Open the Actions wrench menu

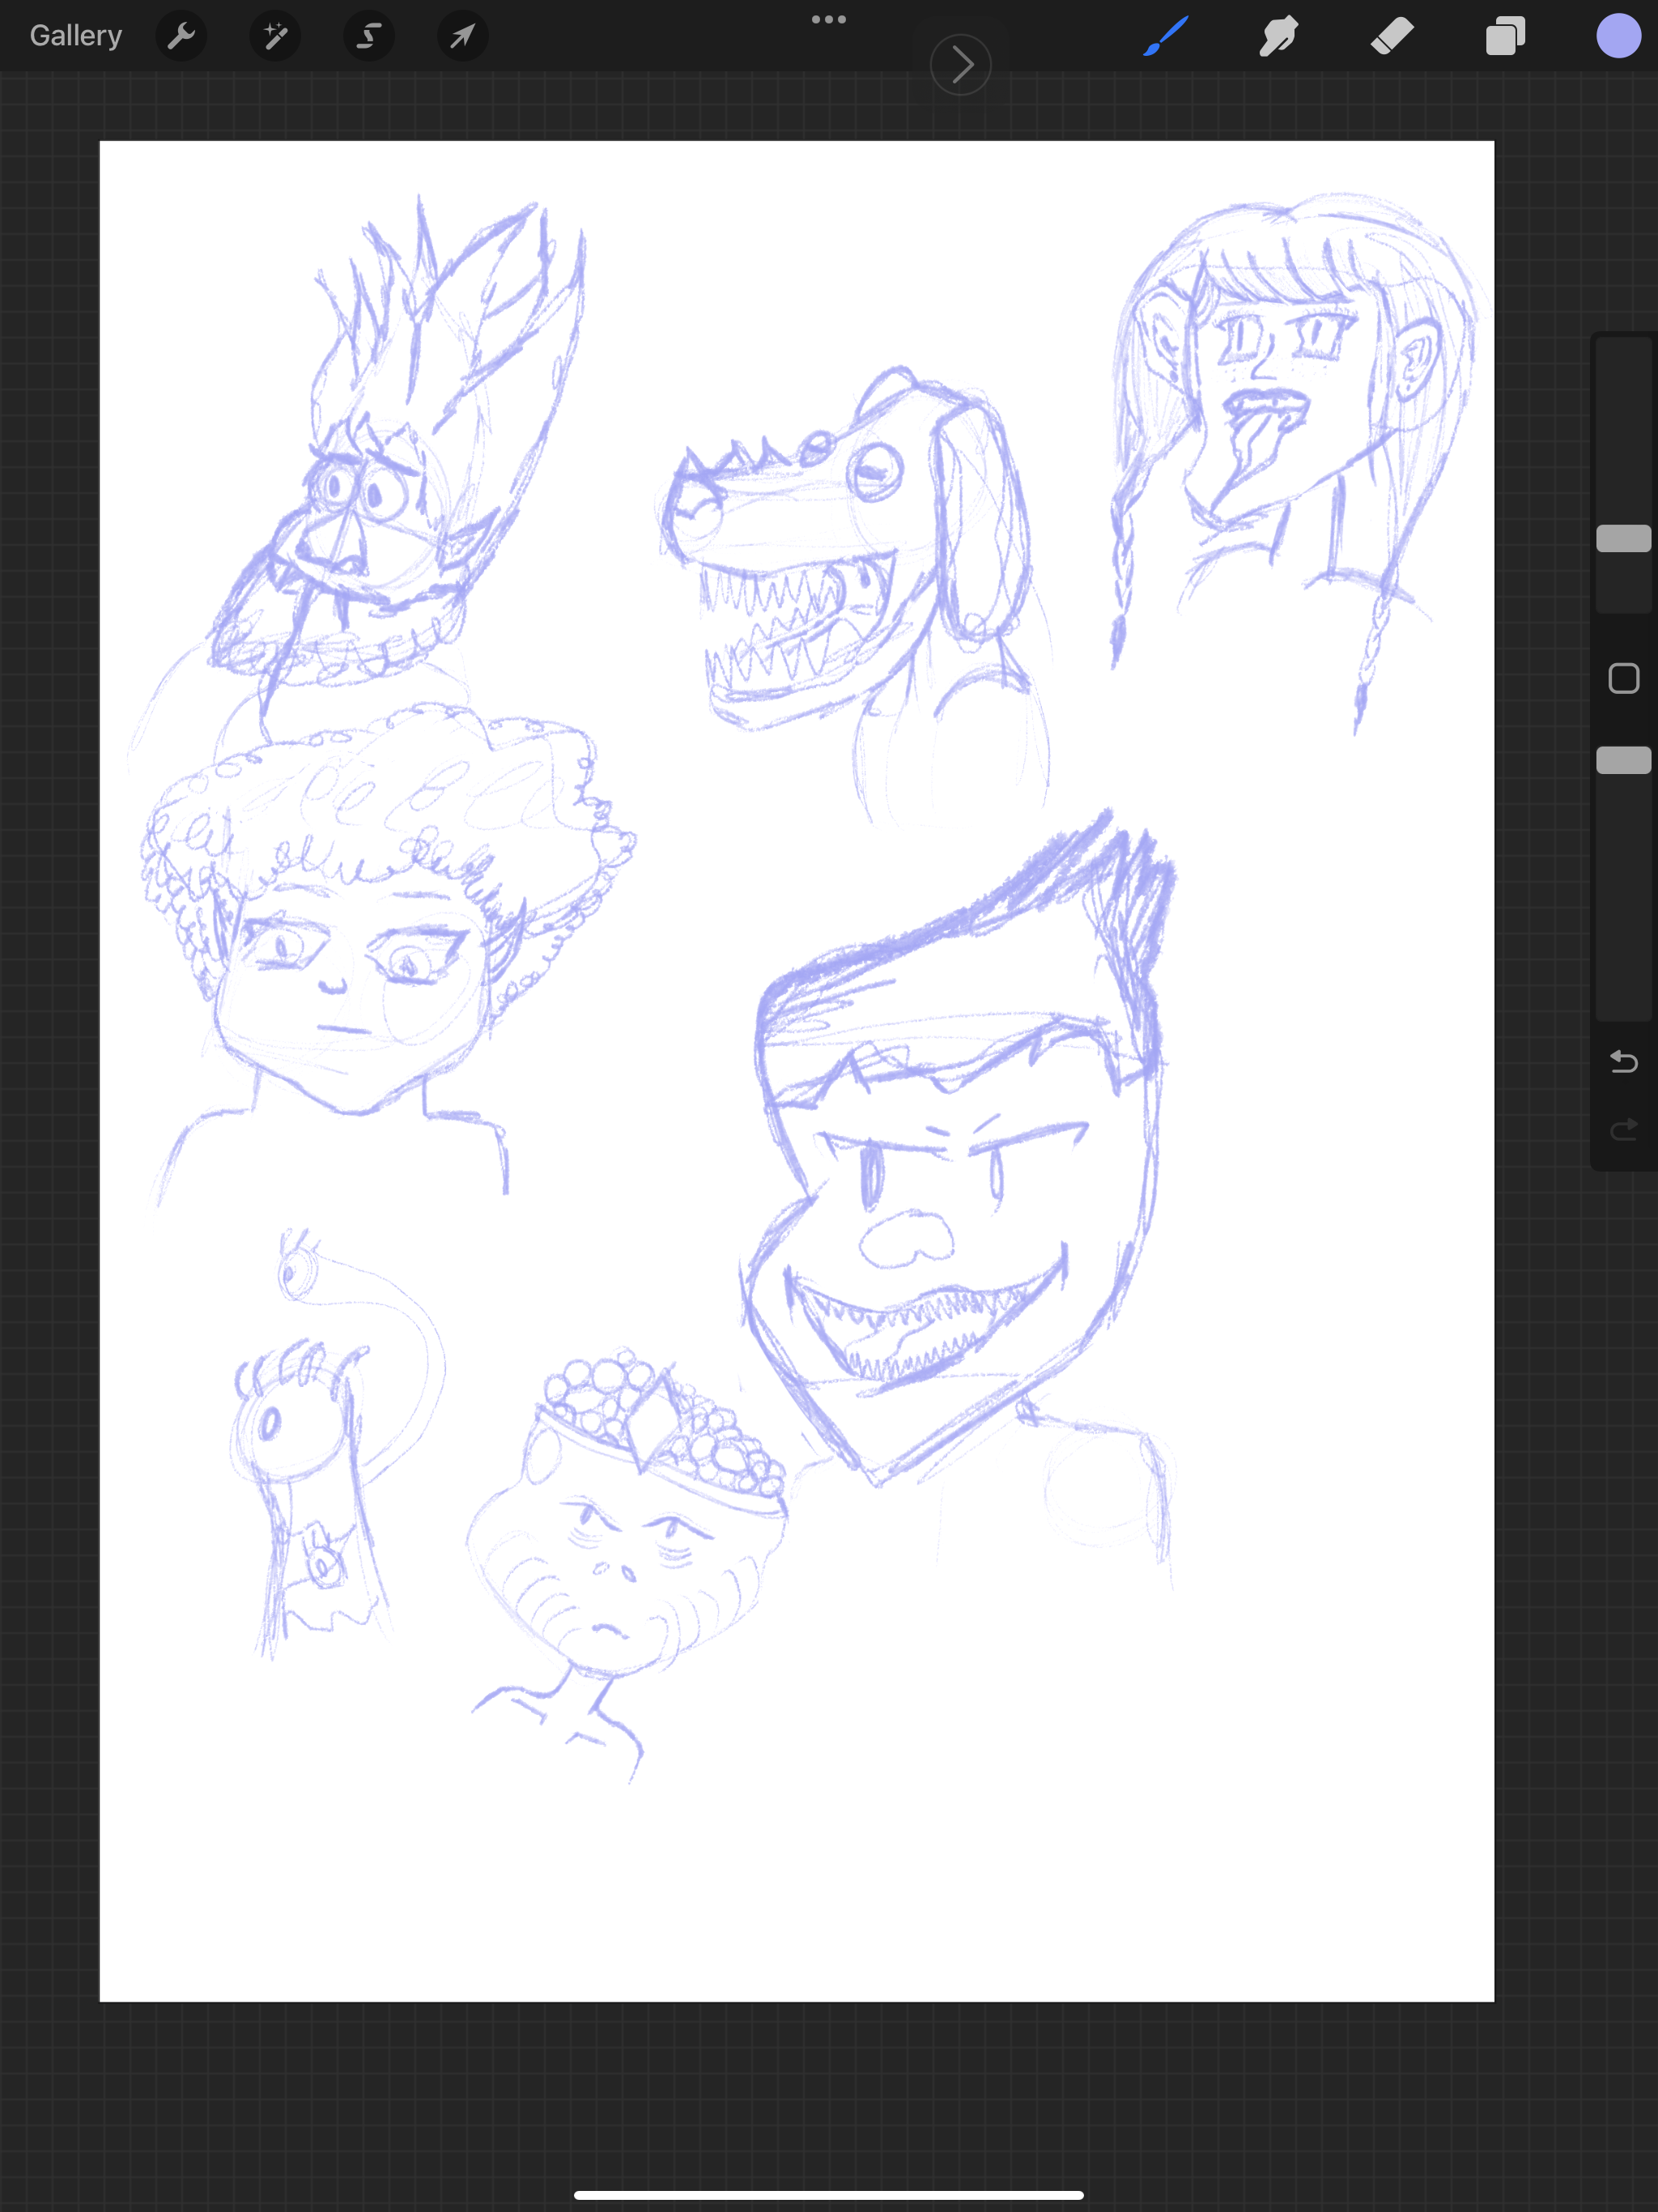181,37
